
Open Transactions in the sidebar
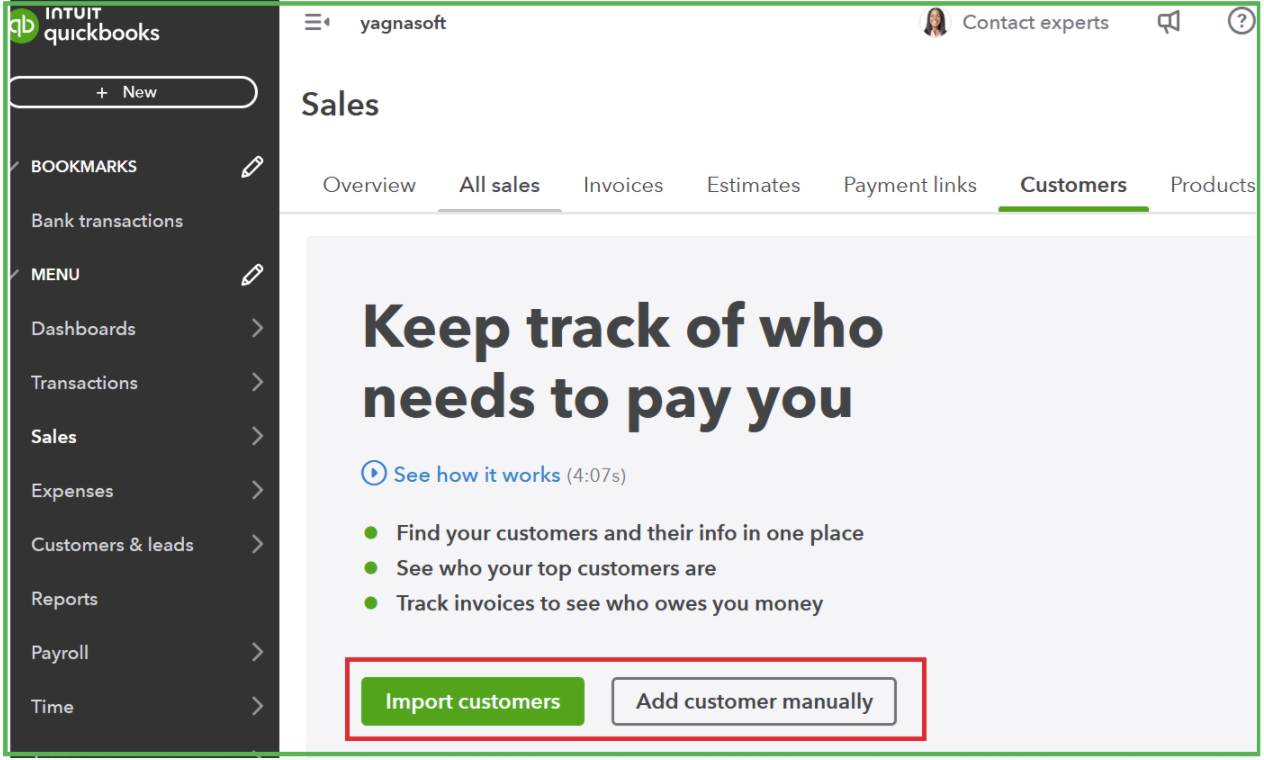click(x=84, y=382)
